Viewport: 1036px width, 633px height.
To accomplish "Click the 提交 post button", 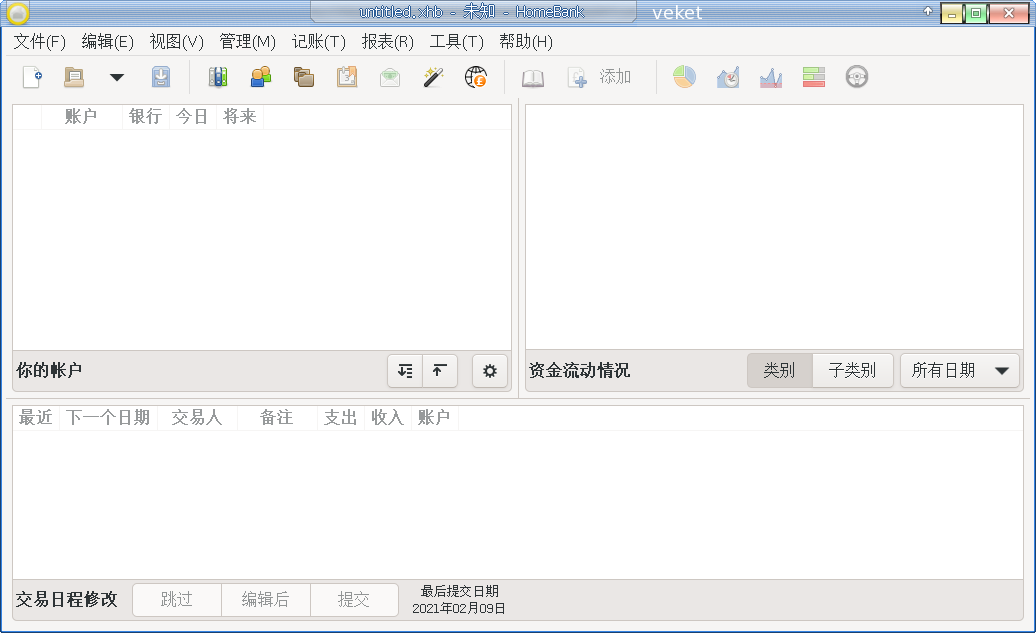I will point(354,599).
